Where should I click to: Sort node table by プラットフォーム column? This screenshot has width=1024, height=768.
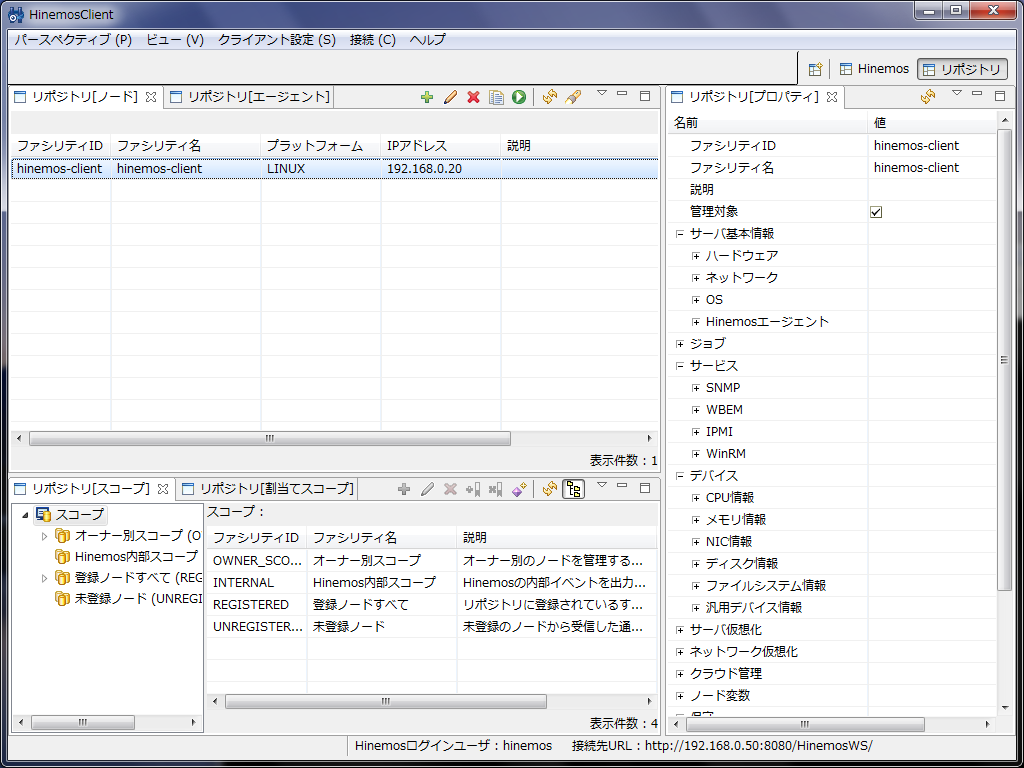tap(321, 146)
